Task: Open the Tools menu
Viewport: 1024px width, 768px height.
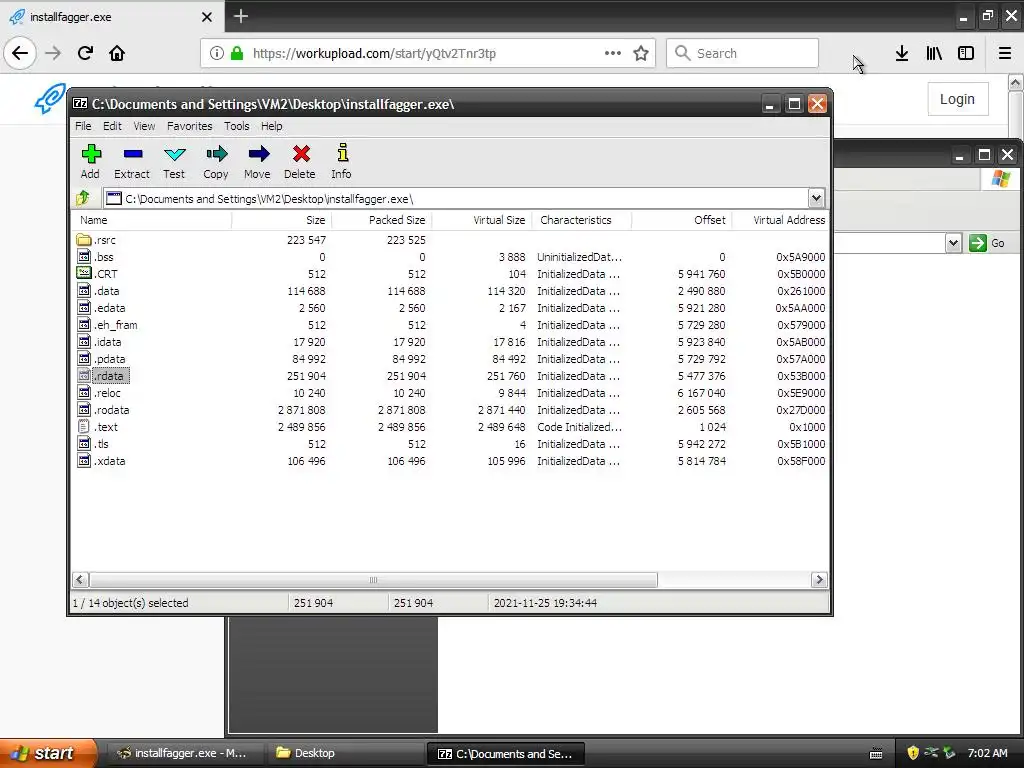Action: (x=236, y=126)
